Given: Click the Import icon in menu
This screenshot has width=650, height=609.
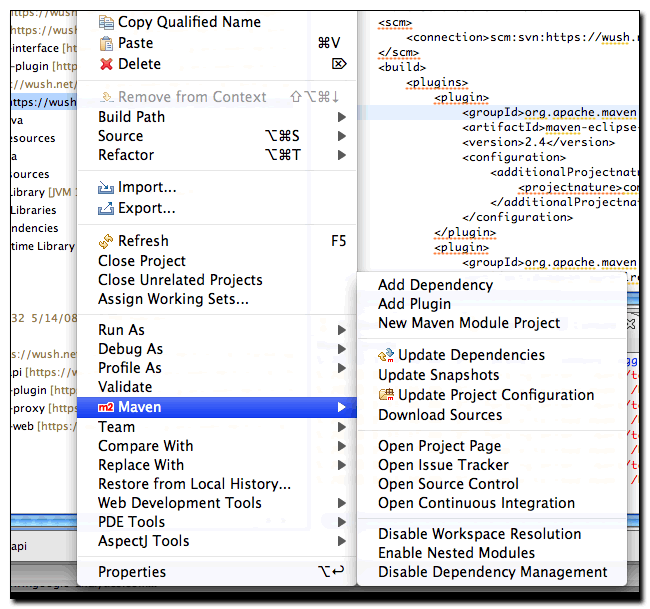Looking at the screenshot, I should (106, 188).
